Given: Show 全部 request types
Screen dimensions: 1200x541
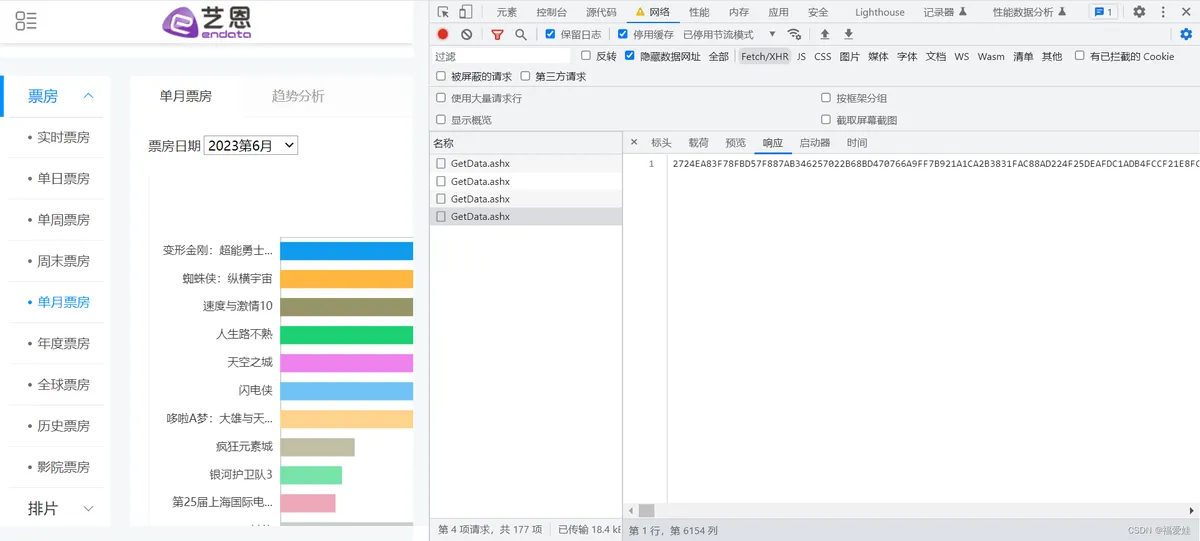Looking at the screenshot, I should pos(718,57).
